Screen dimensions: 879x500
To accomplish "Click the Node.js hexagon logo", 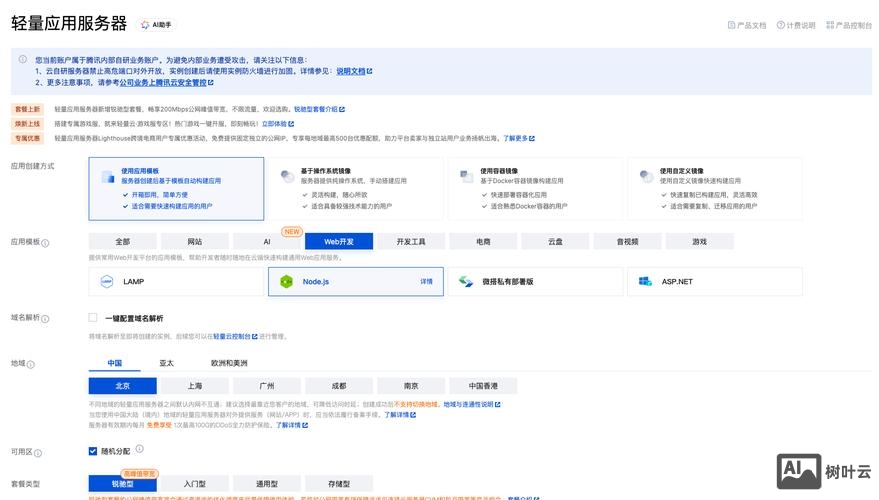I will pos(286,281).
